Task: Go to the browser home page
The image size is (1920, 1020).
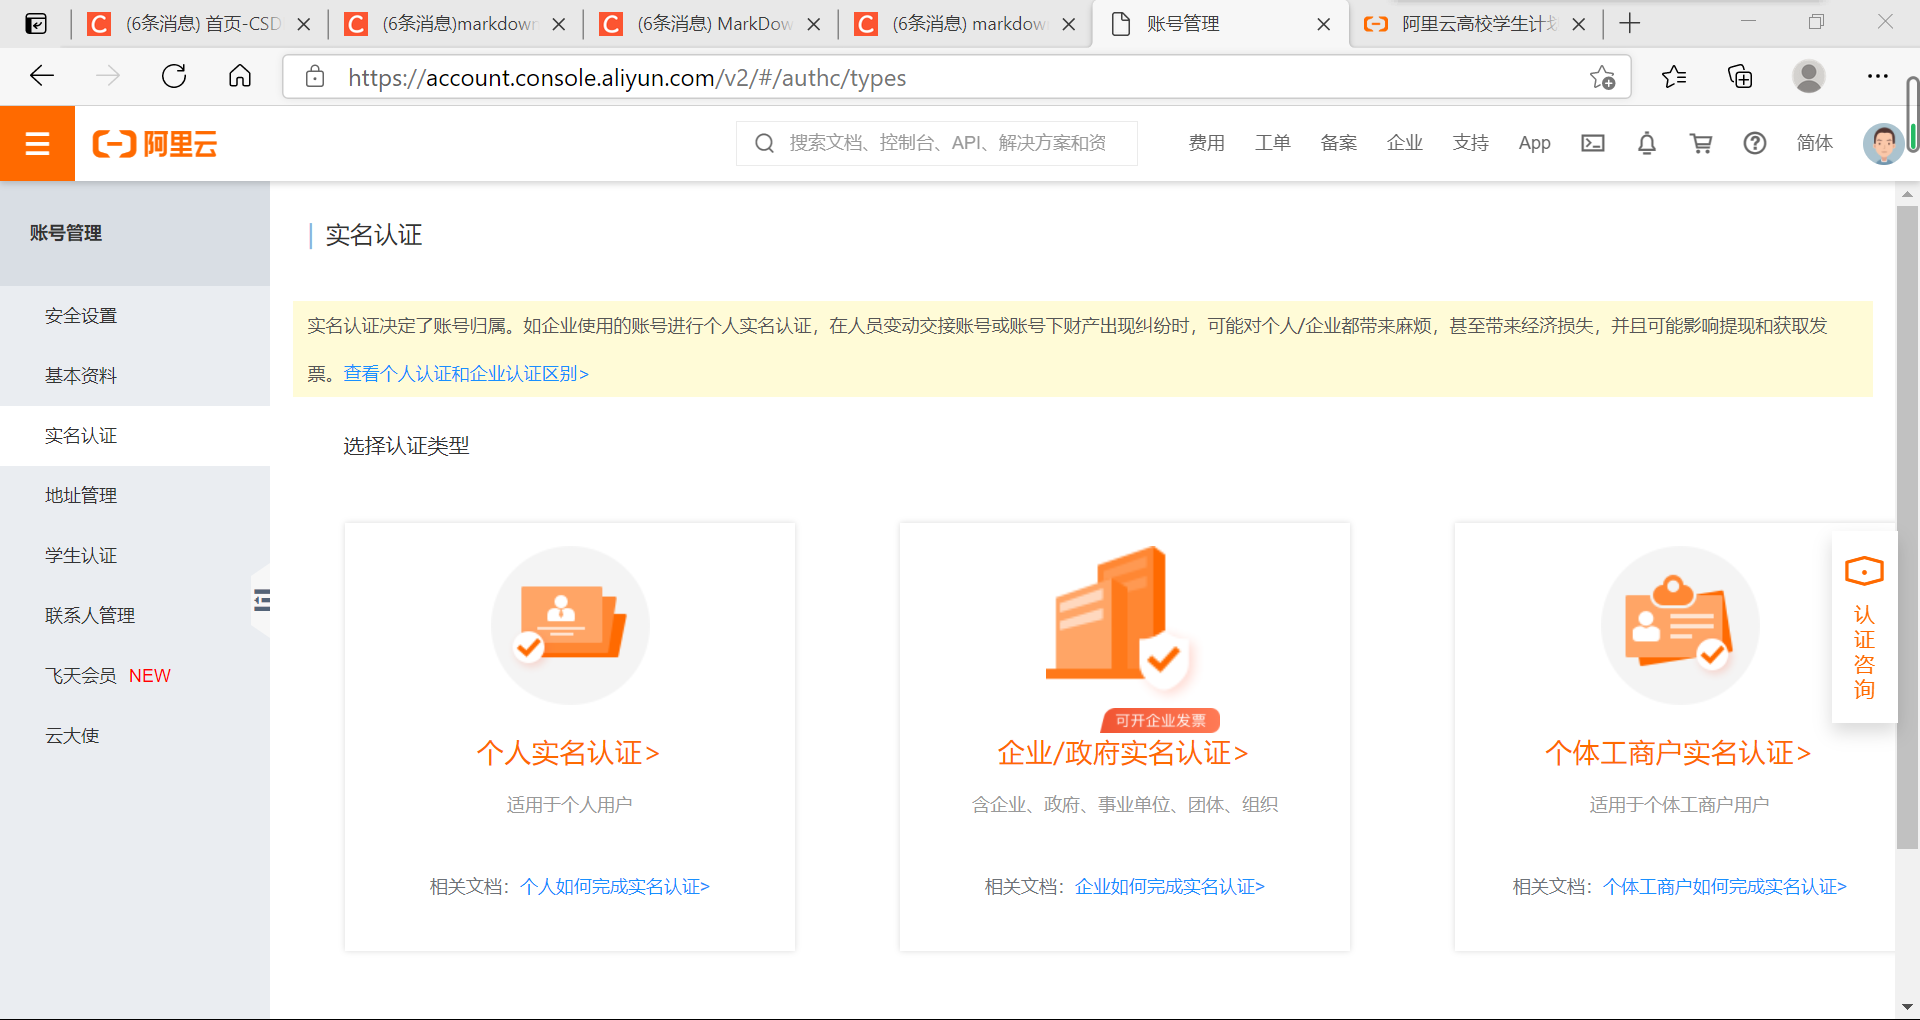Action: [x=240, y=76]
